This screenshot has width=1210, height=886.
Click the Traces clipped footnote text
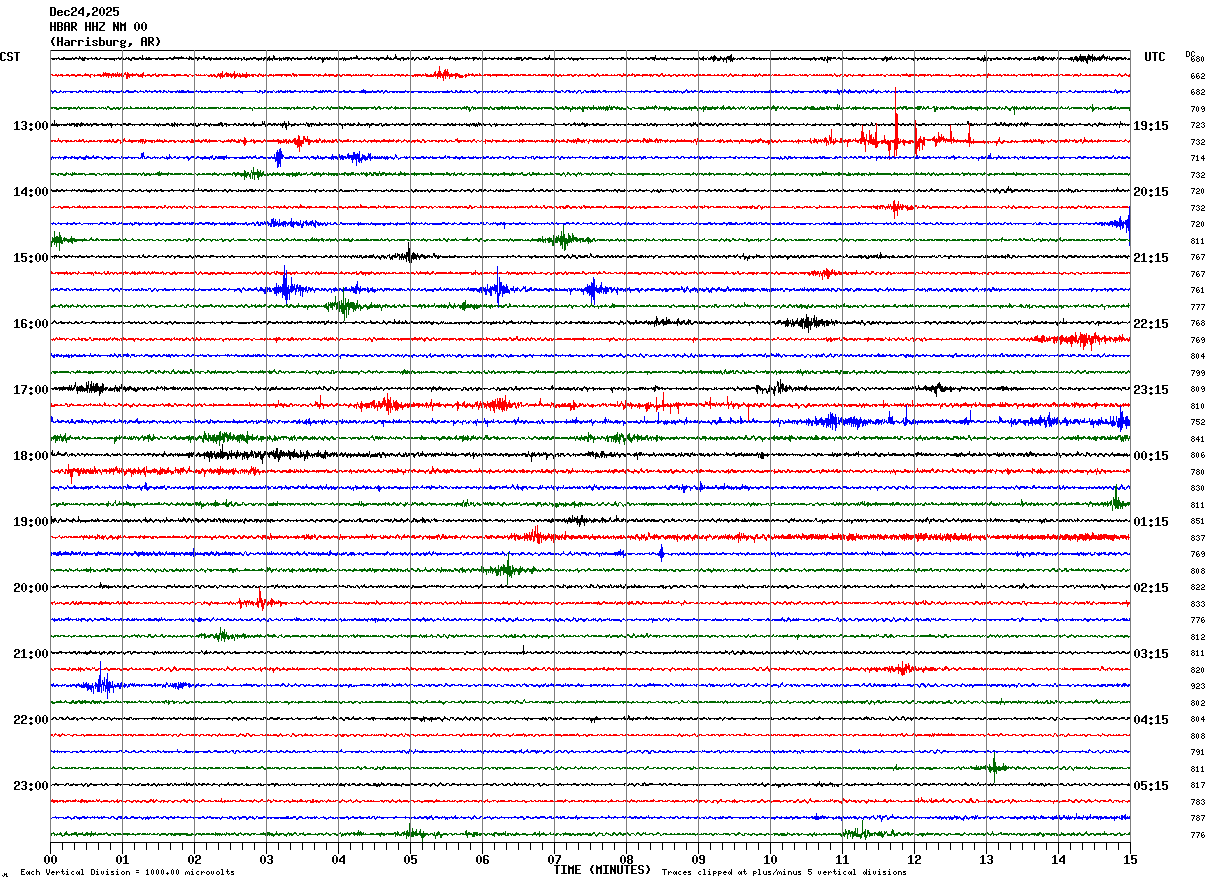[x=784, y=873]
